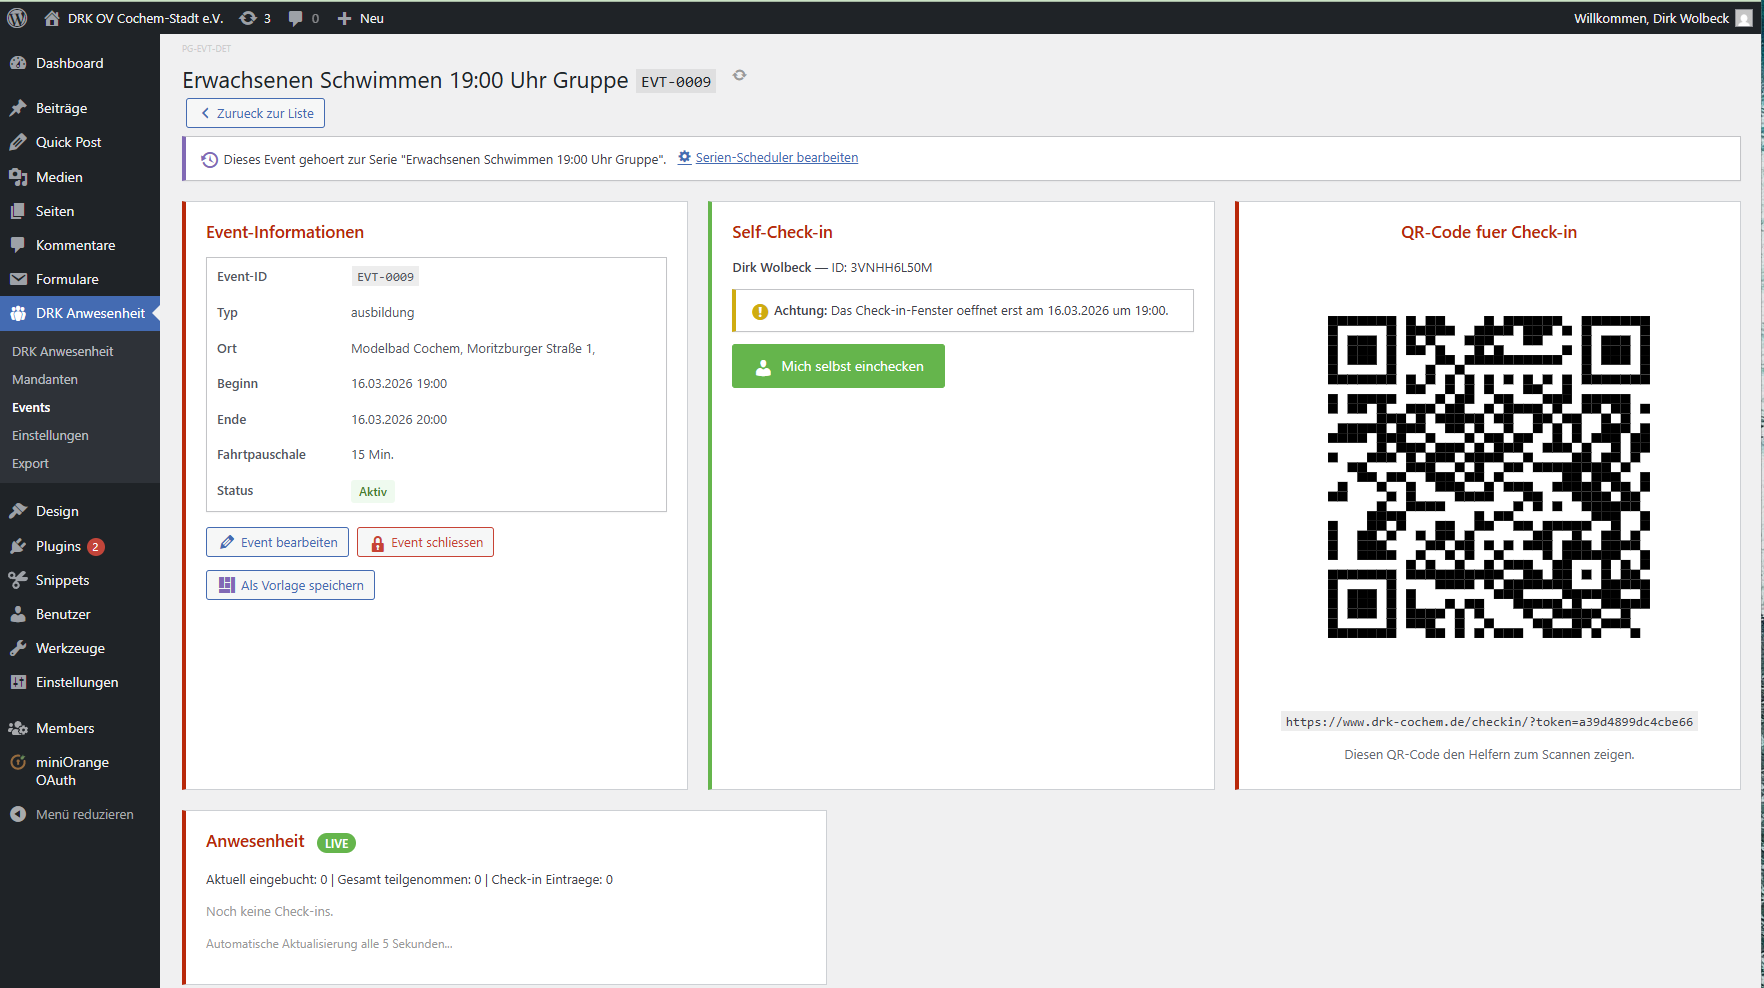The width and height of the screenshot is (1764, 988).
Task: Click the refresh icon beside the event title
Action: point(740,75)
